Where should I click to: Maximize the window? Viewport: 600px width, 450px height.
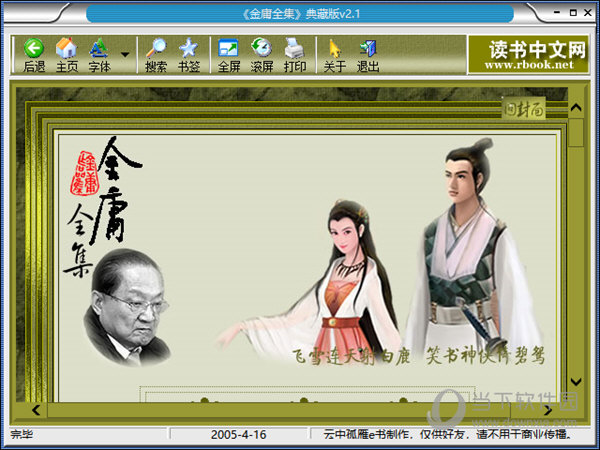coord(573,13)
